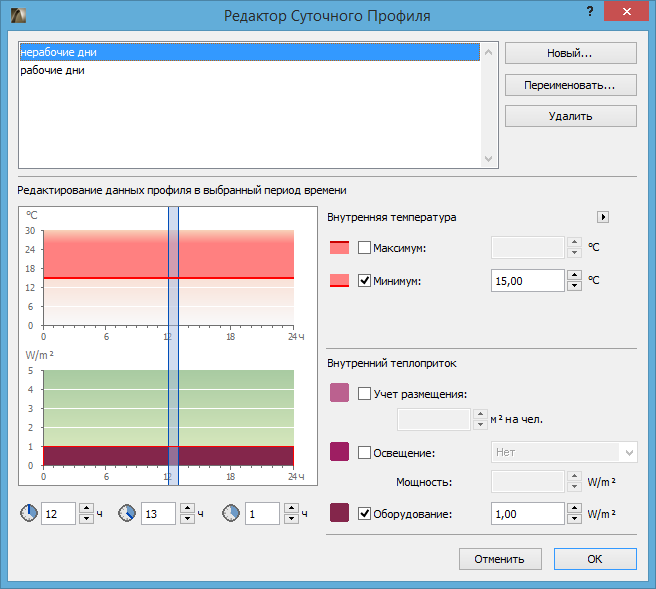Decrease the end hour 13 stepper

(x=187, y=519)
